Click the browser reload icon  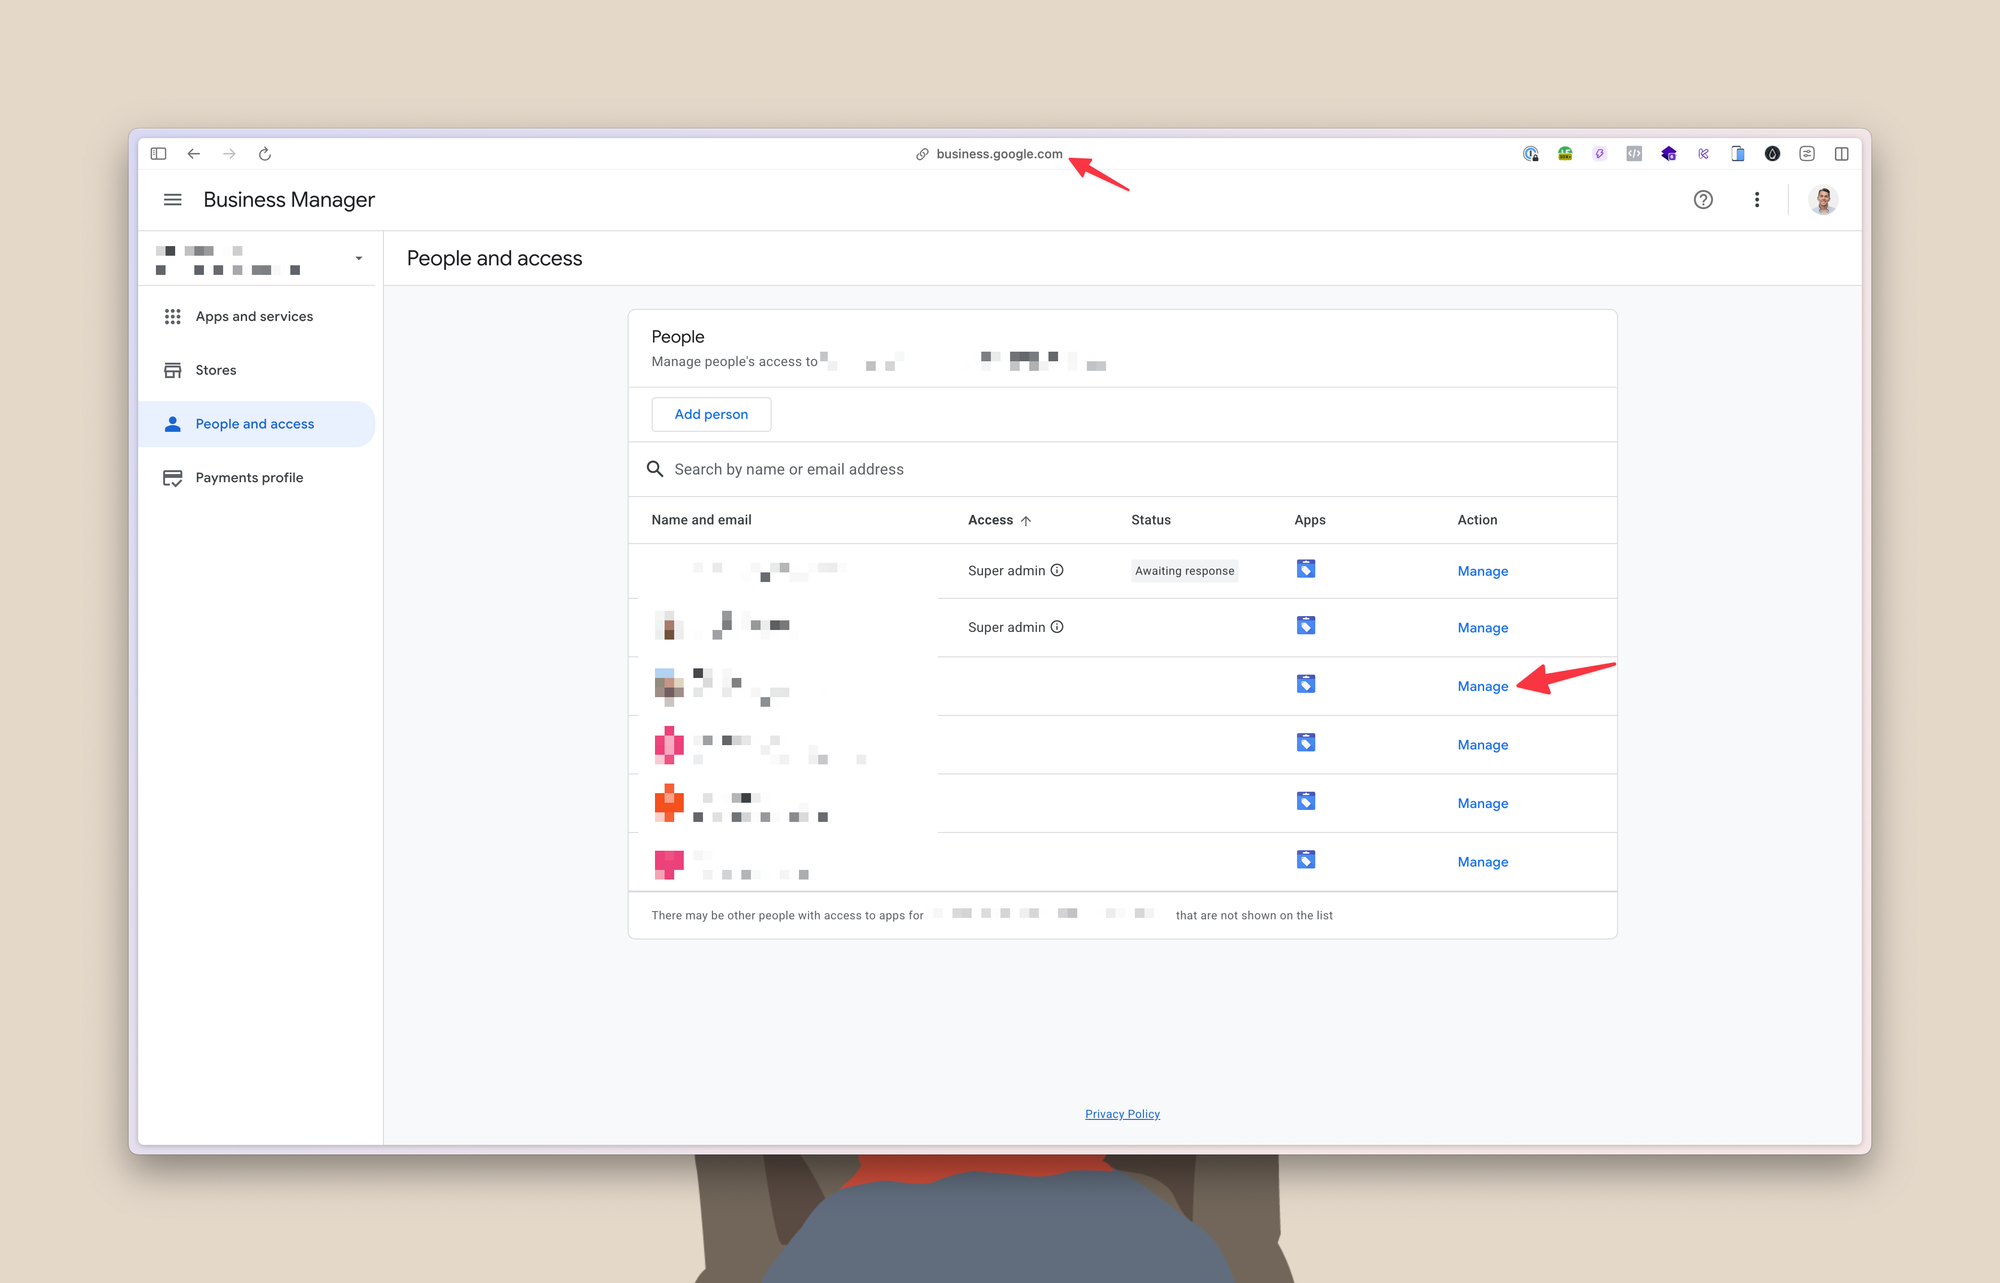265,154
